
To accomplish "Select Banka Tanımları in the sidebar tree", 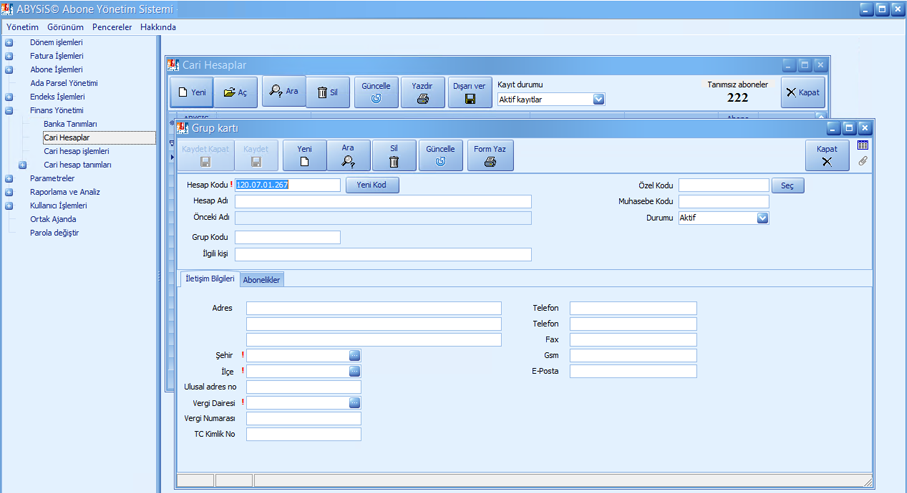I will pos(70,124).
